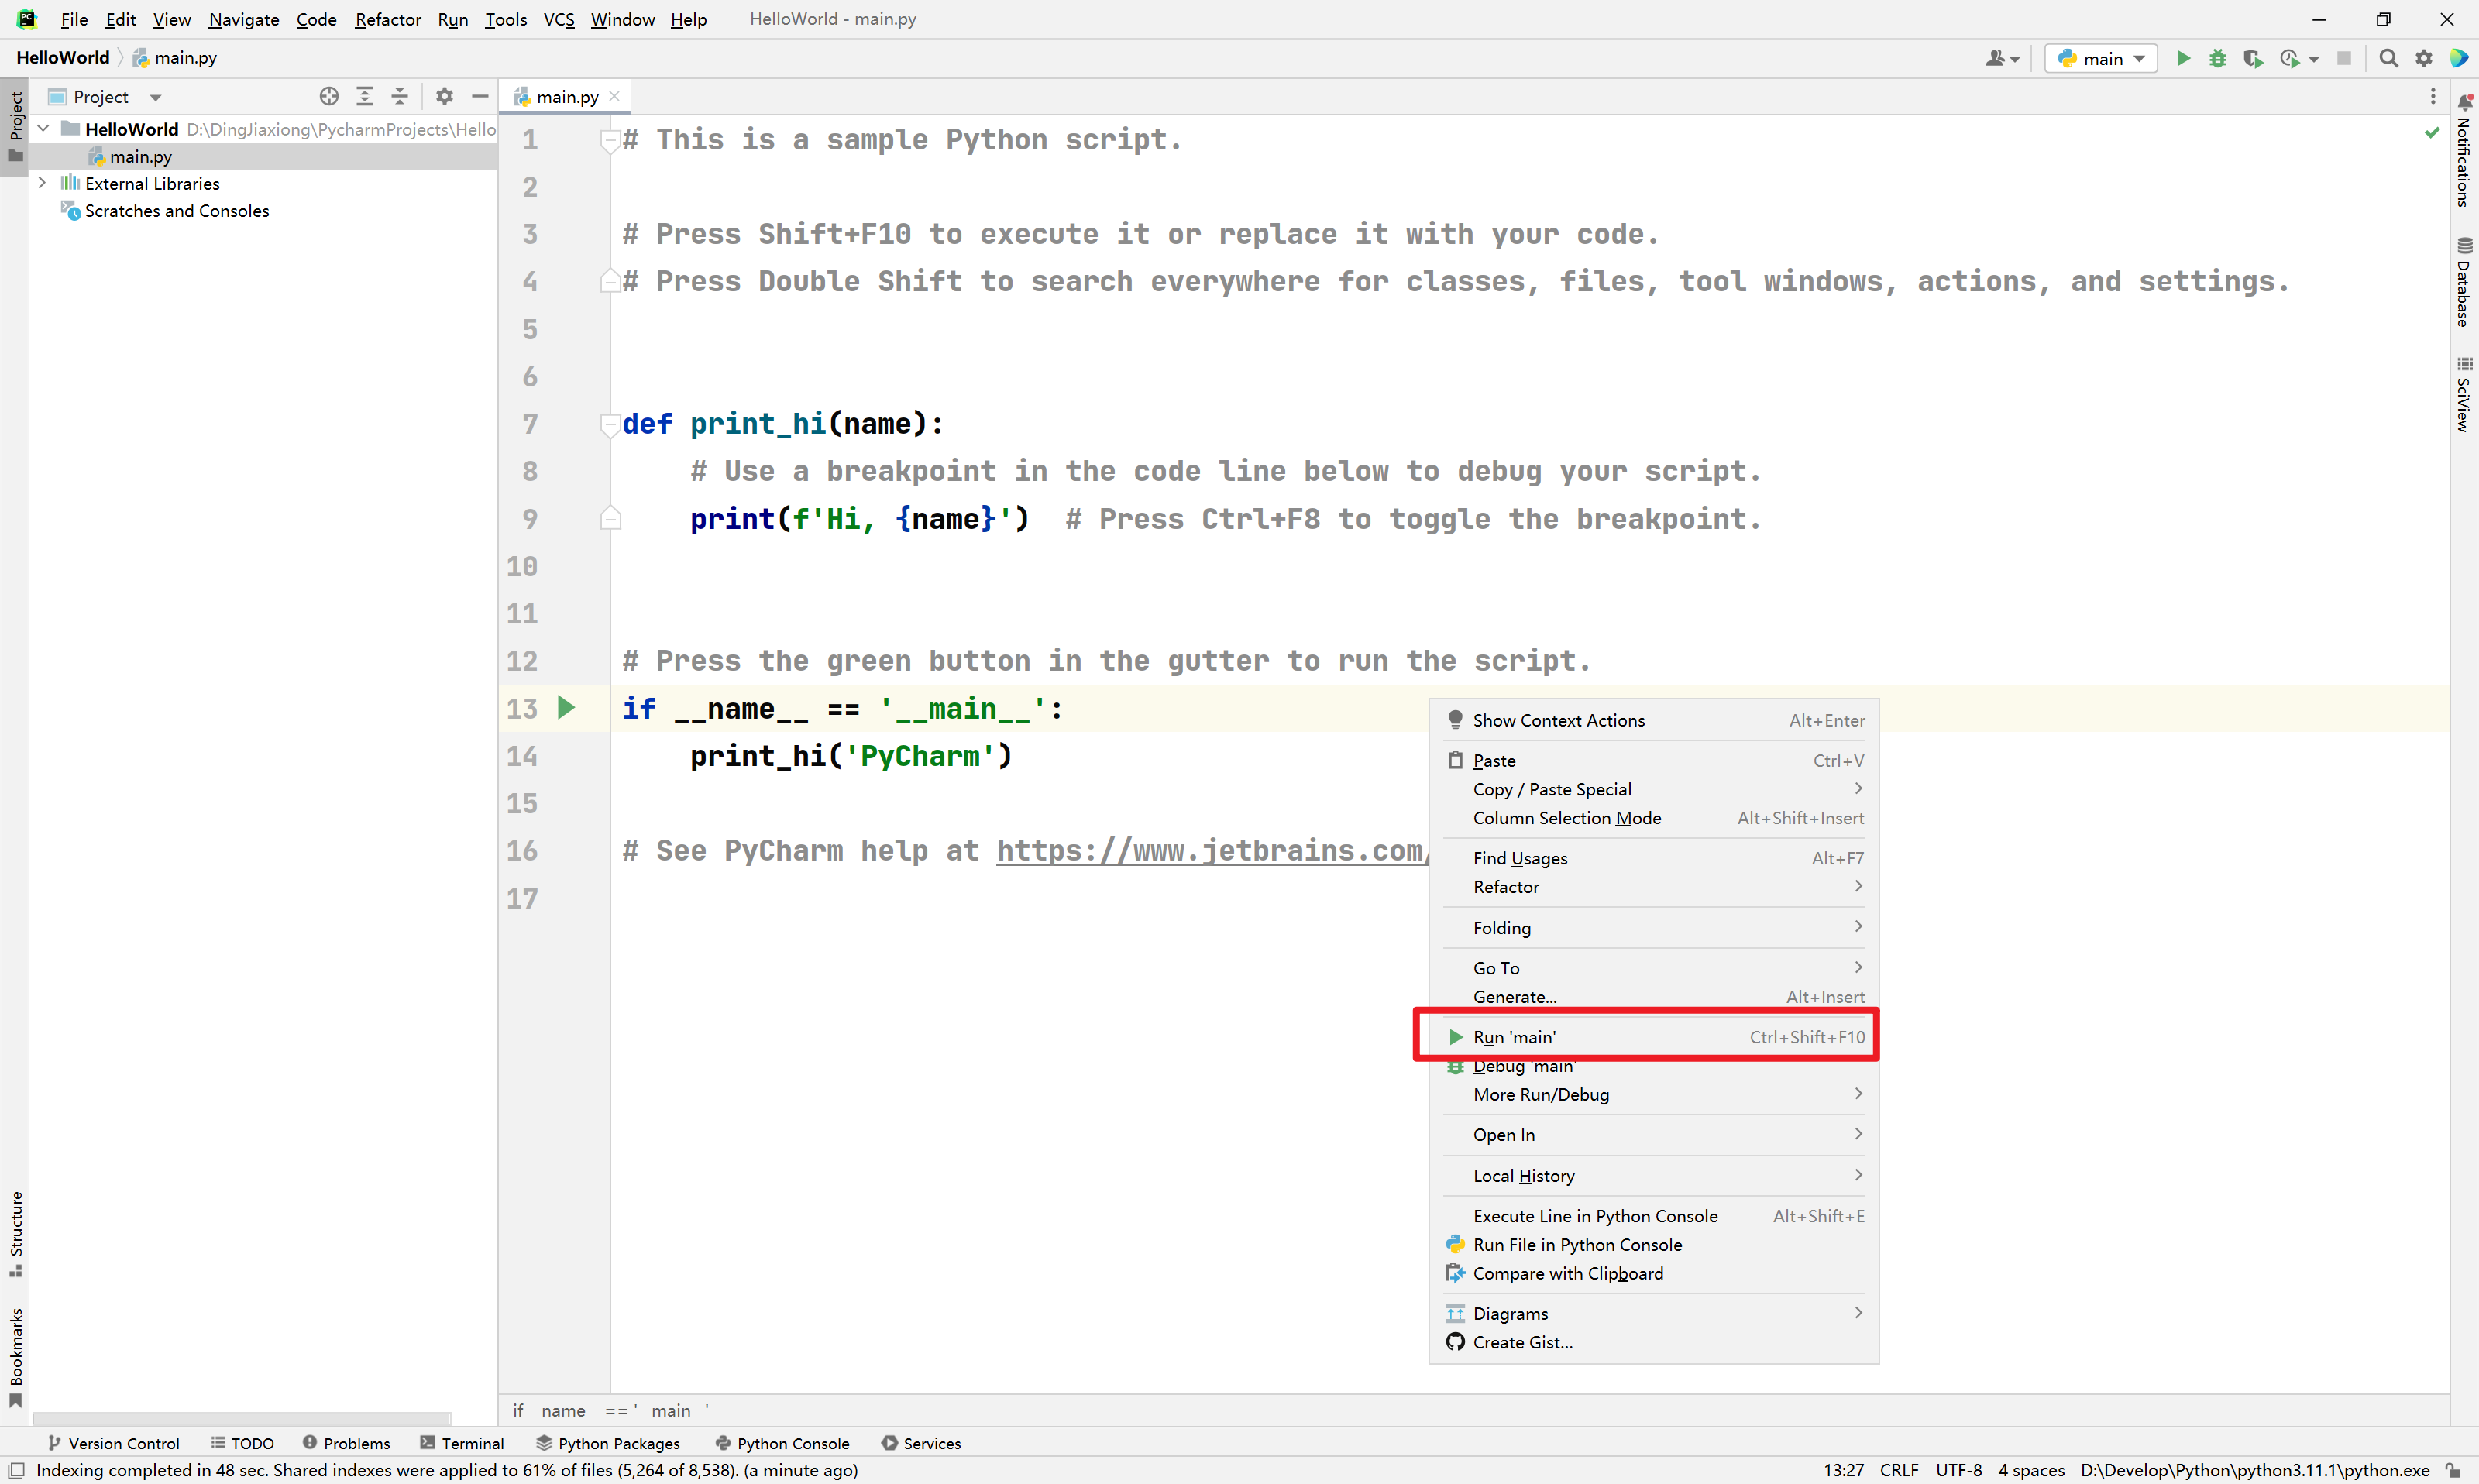Viewport: 2479px width, 1484px height.
Task: Expand the Refactor context submenu
Action: [1654, 887]
